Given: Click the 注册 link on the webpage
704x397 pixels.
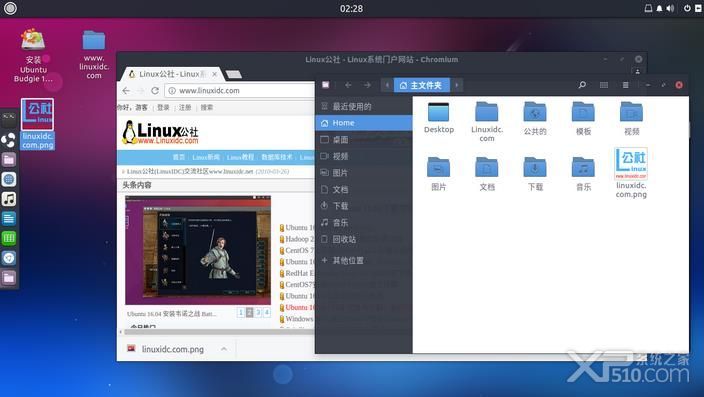Looking at the screenshot, I should [x=185, y=107].
